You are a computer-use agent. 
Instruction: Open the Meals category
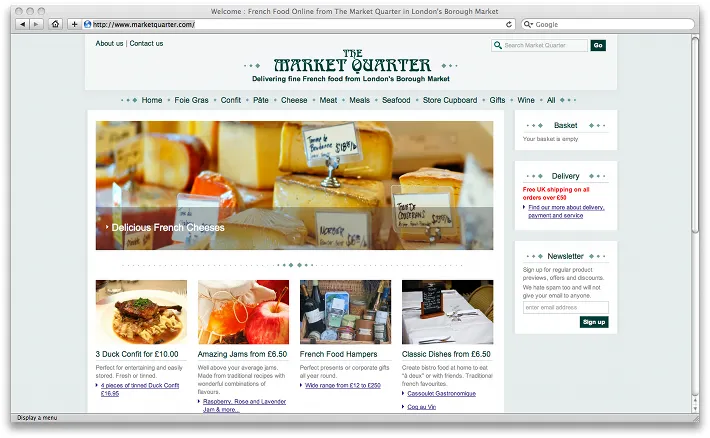[360, 100]
